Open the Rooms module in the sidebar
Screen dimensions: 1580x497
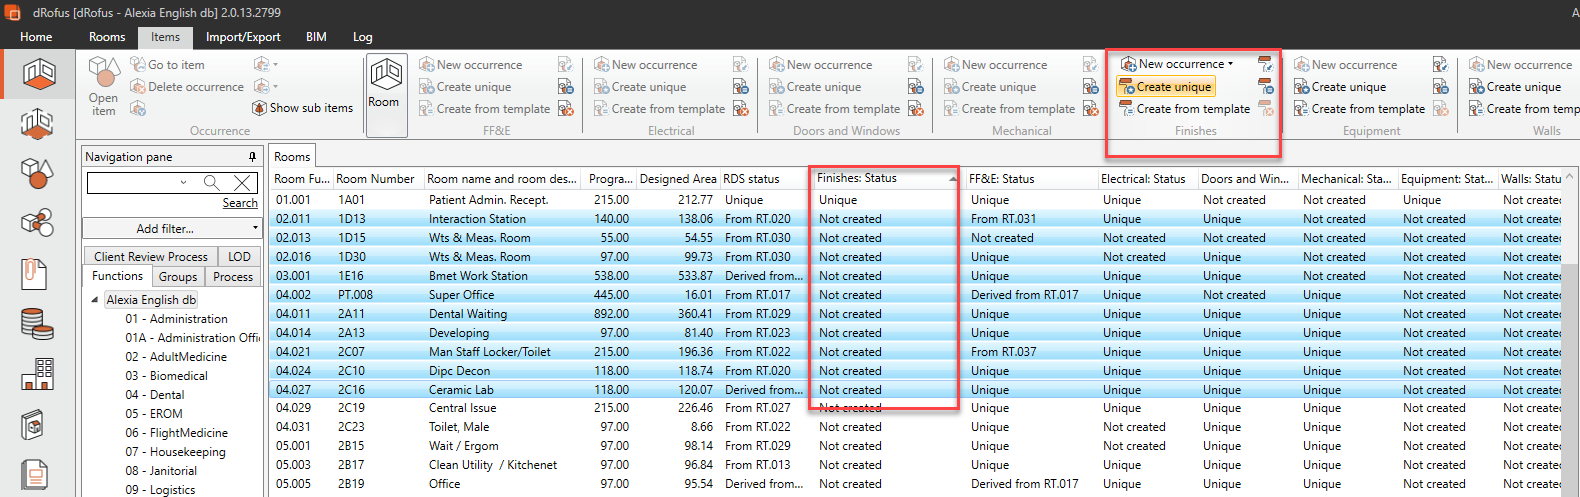(x=38, y=74)
